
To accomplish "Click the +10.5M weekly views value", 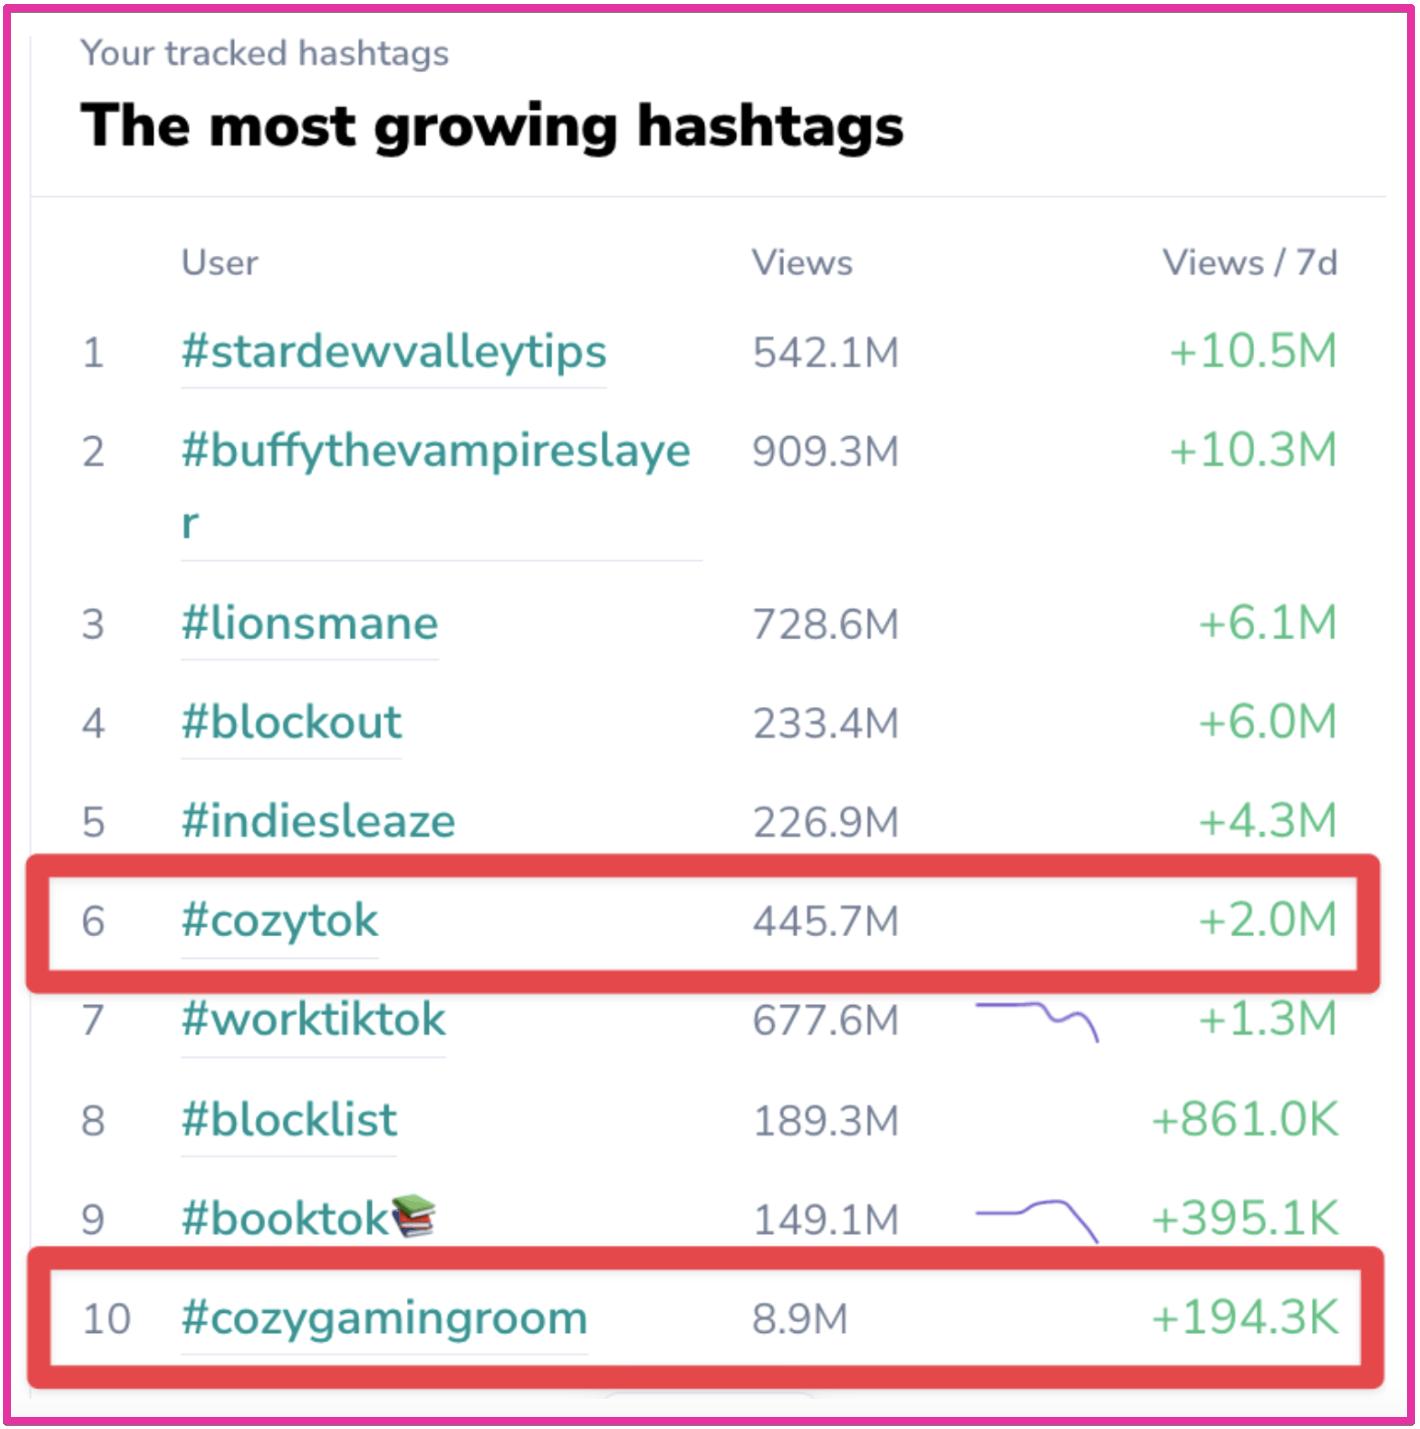I will pyautogui.click(x=1253, y=352).
